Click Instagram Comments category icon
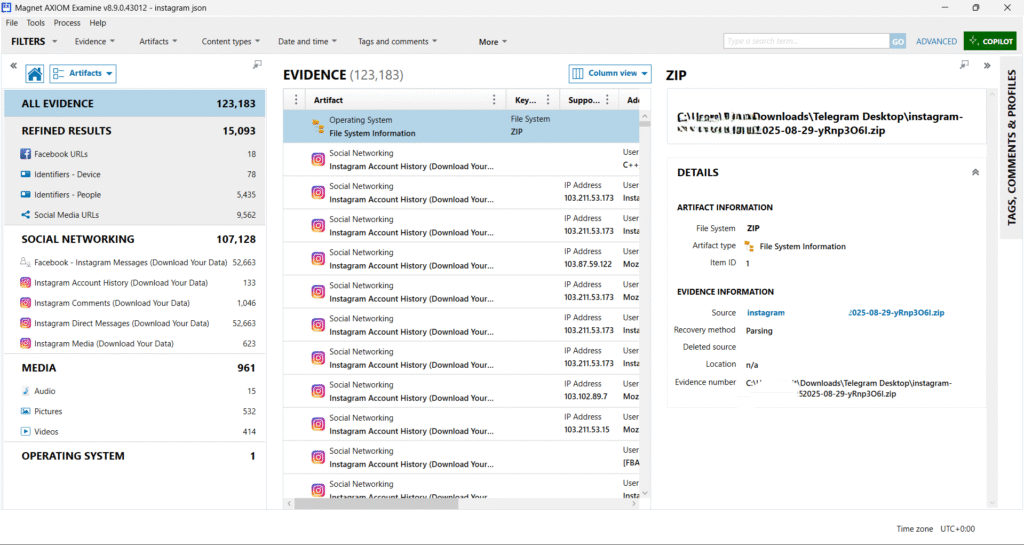This screenshot has width=1024, height=545. coord(25,303)
